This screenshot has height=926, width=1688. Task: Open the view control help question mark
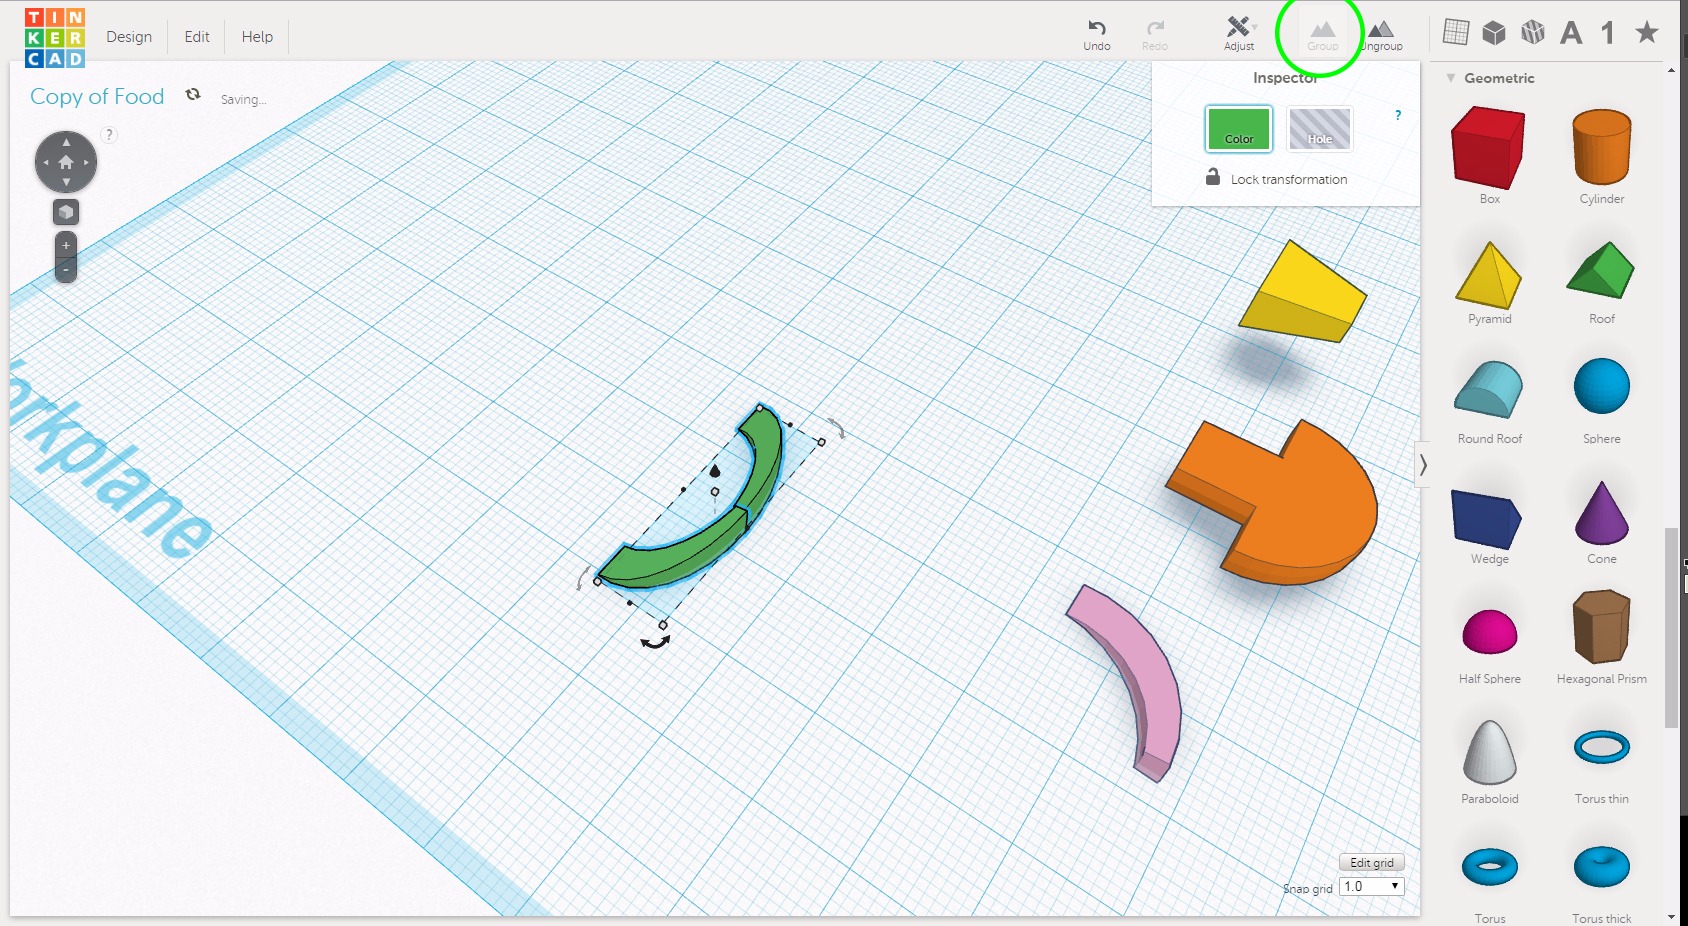click(x=109, y=134)
